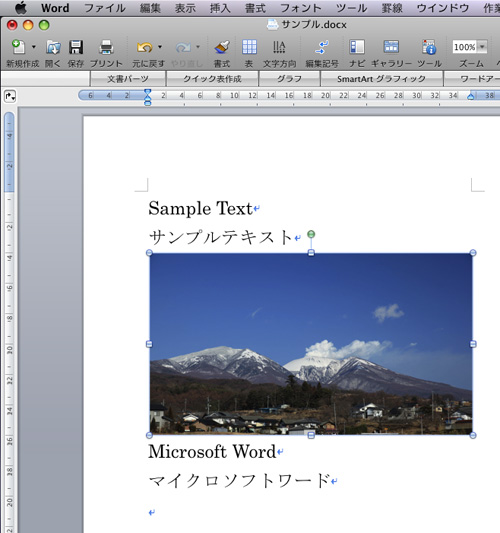Open the 編集 menu
Viewport: 500px width, 533px height.
pyautogui.click(x=150, y=8)
